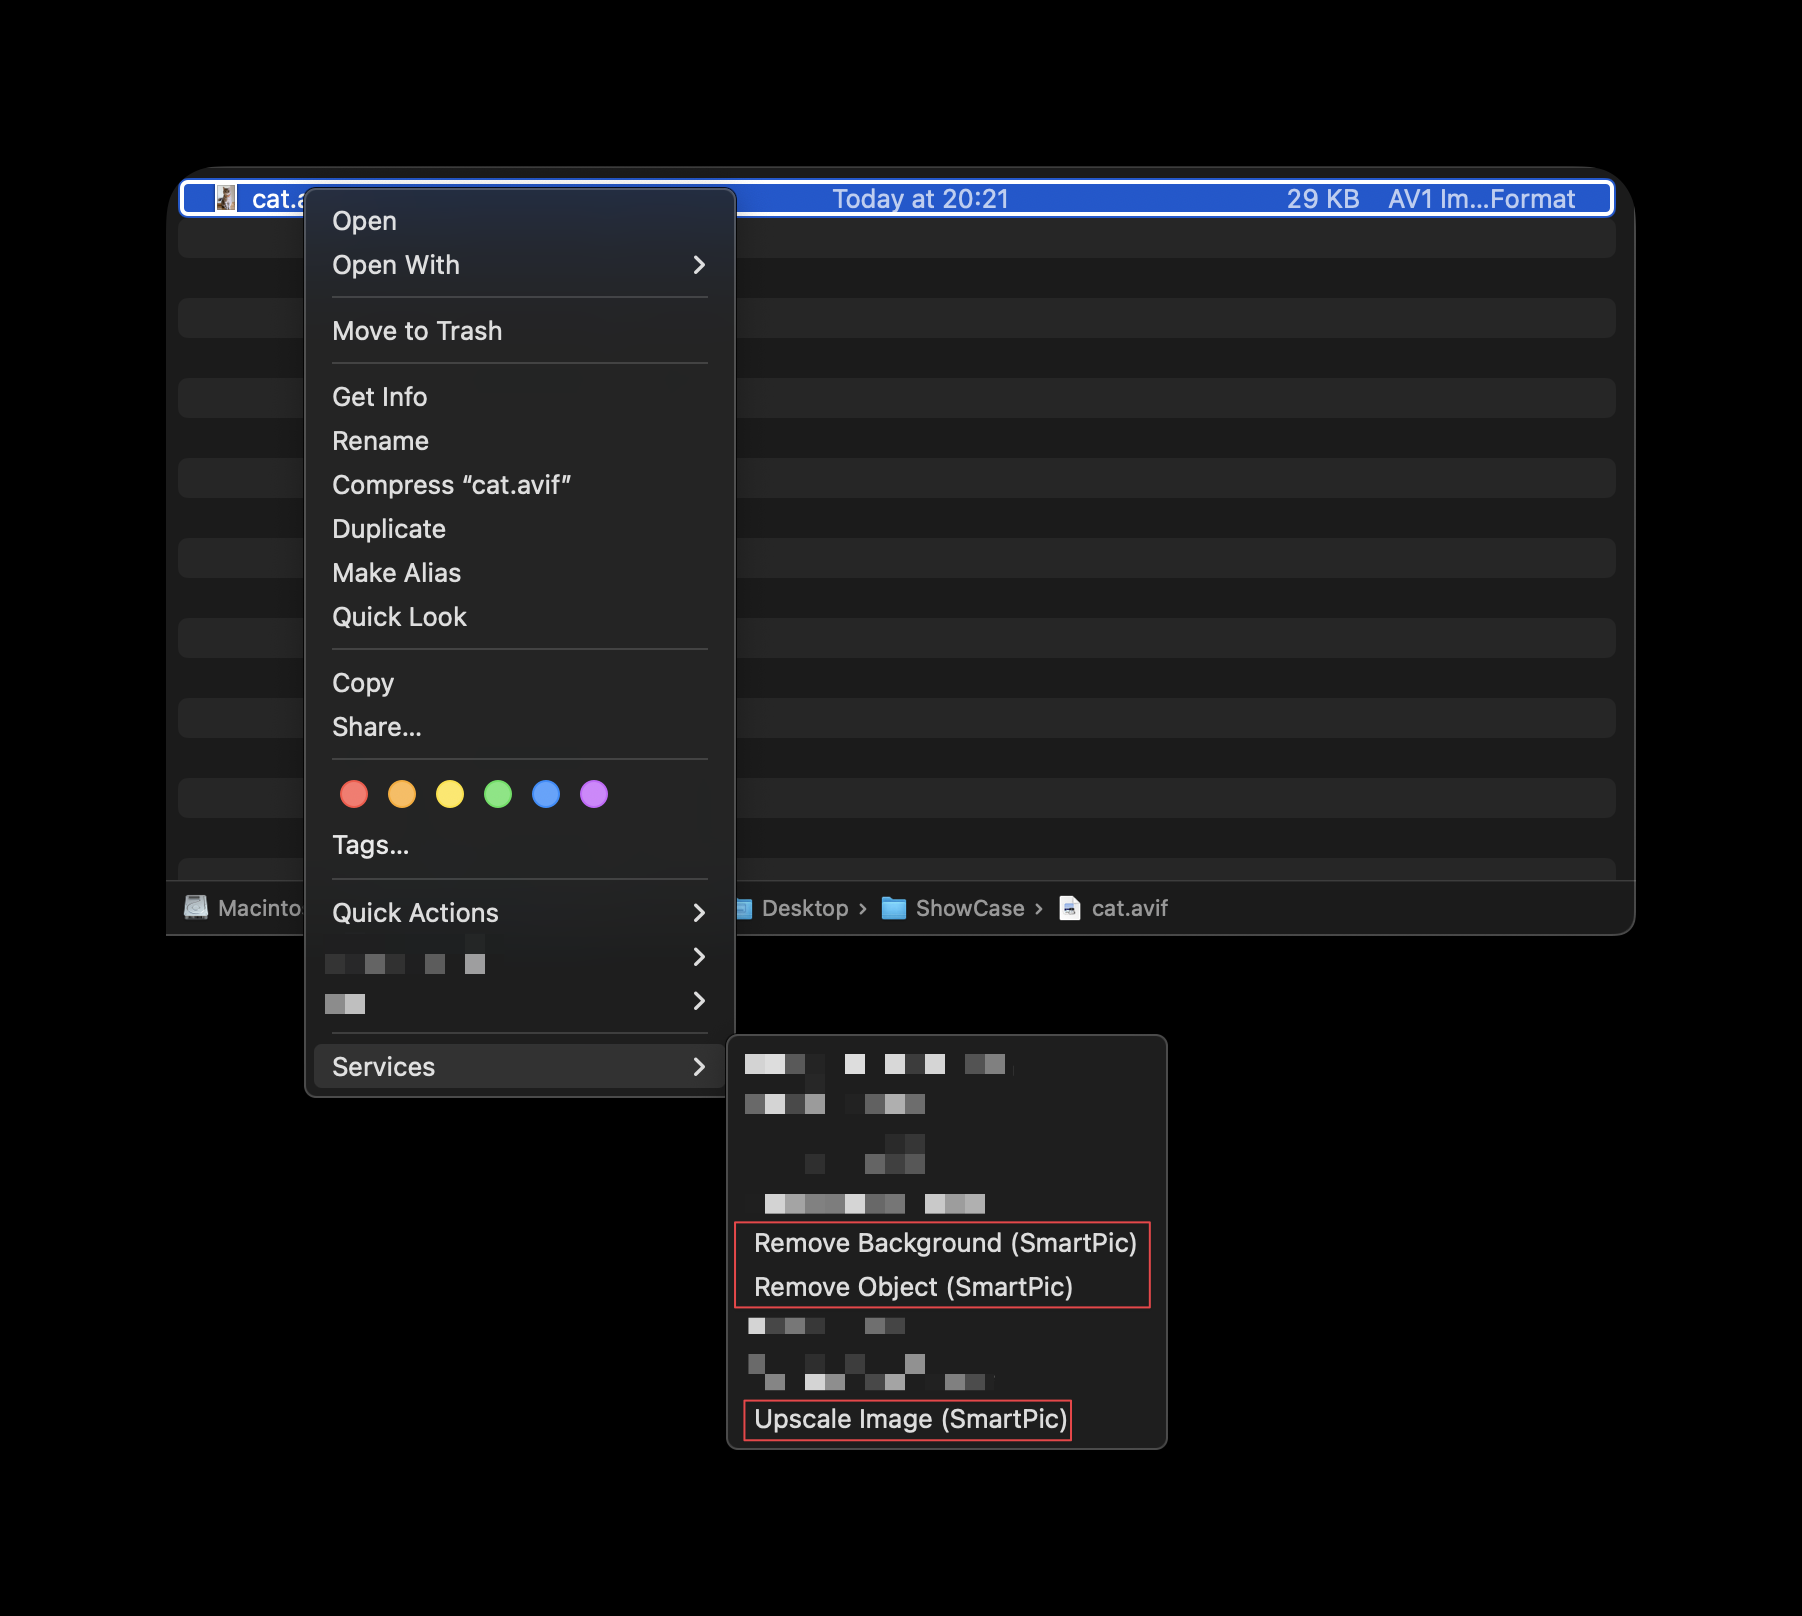Click the Desktop folder icon in path bar
1802x1616 pixels.
click(x=744, y=908)
